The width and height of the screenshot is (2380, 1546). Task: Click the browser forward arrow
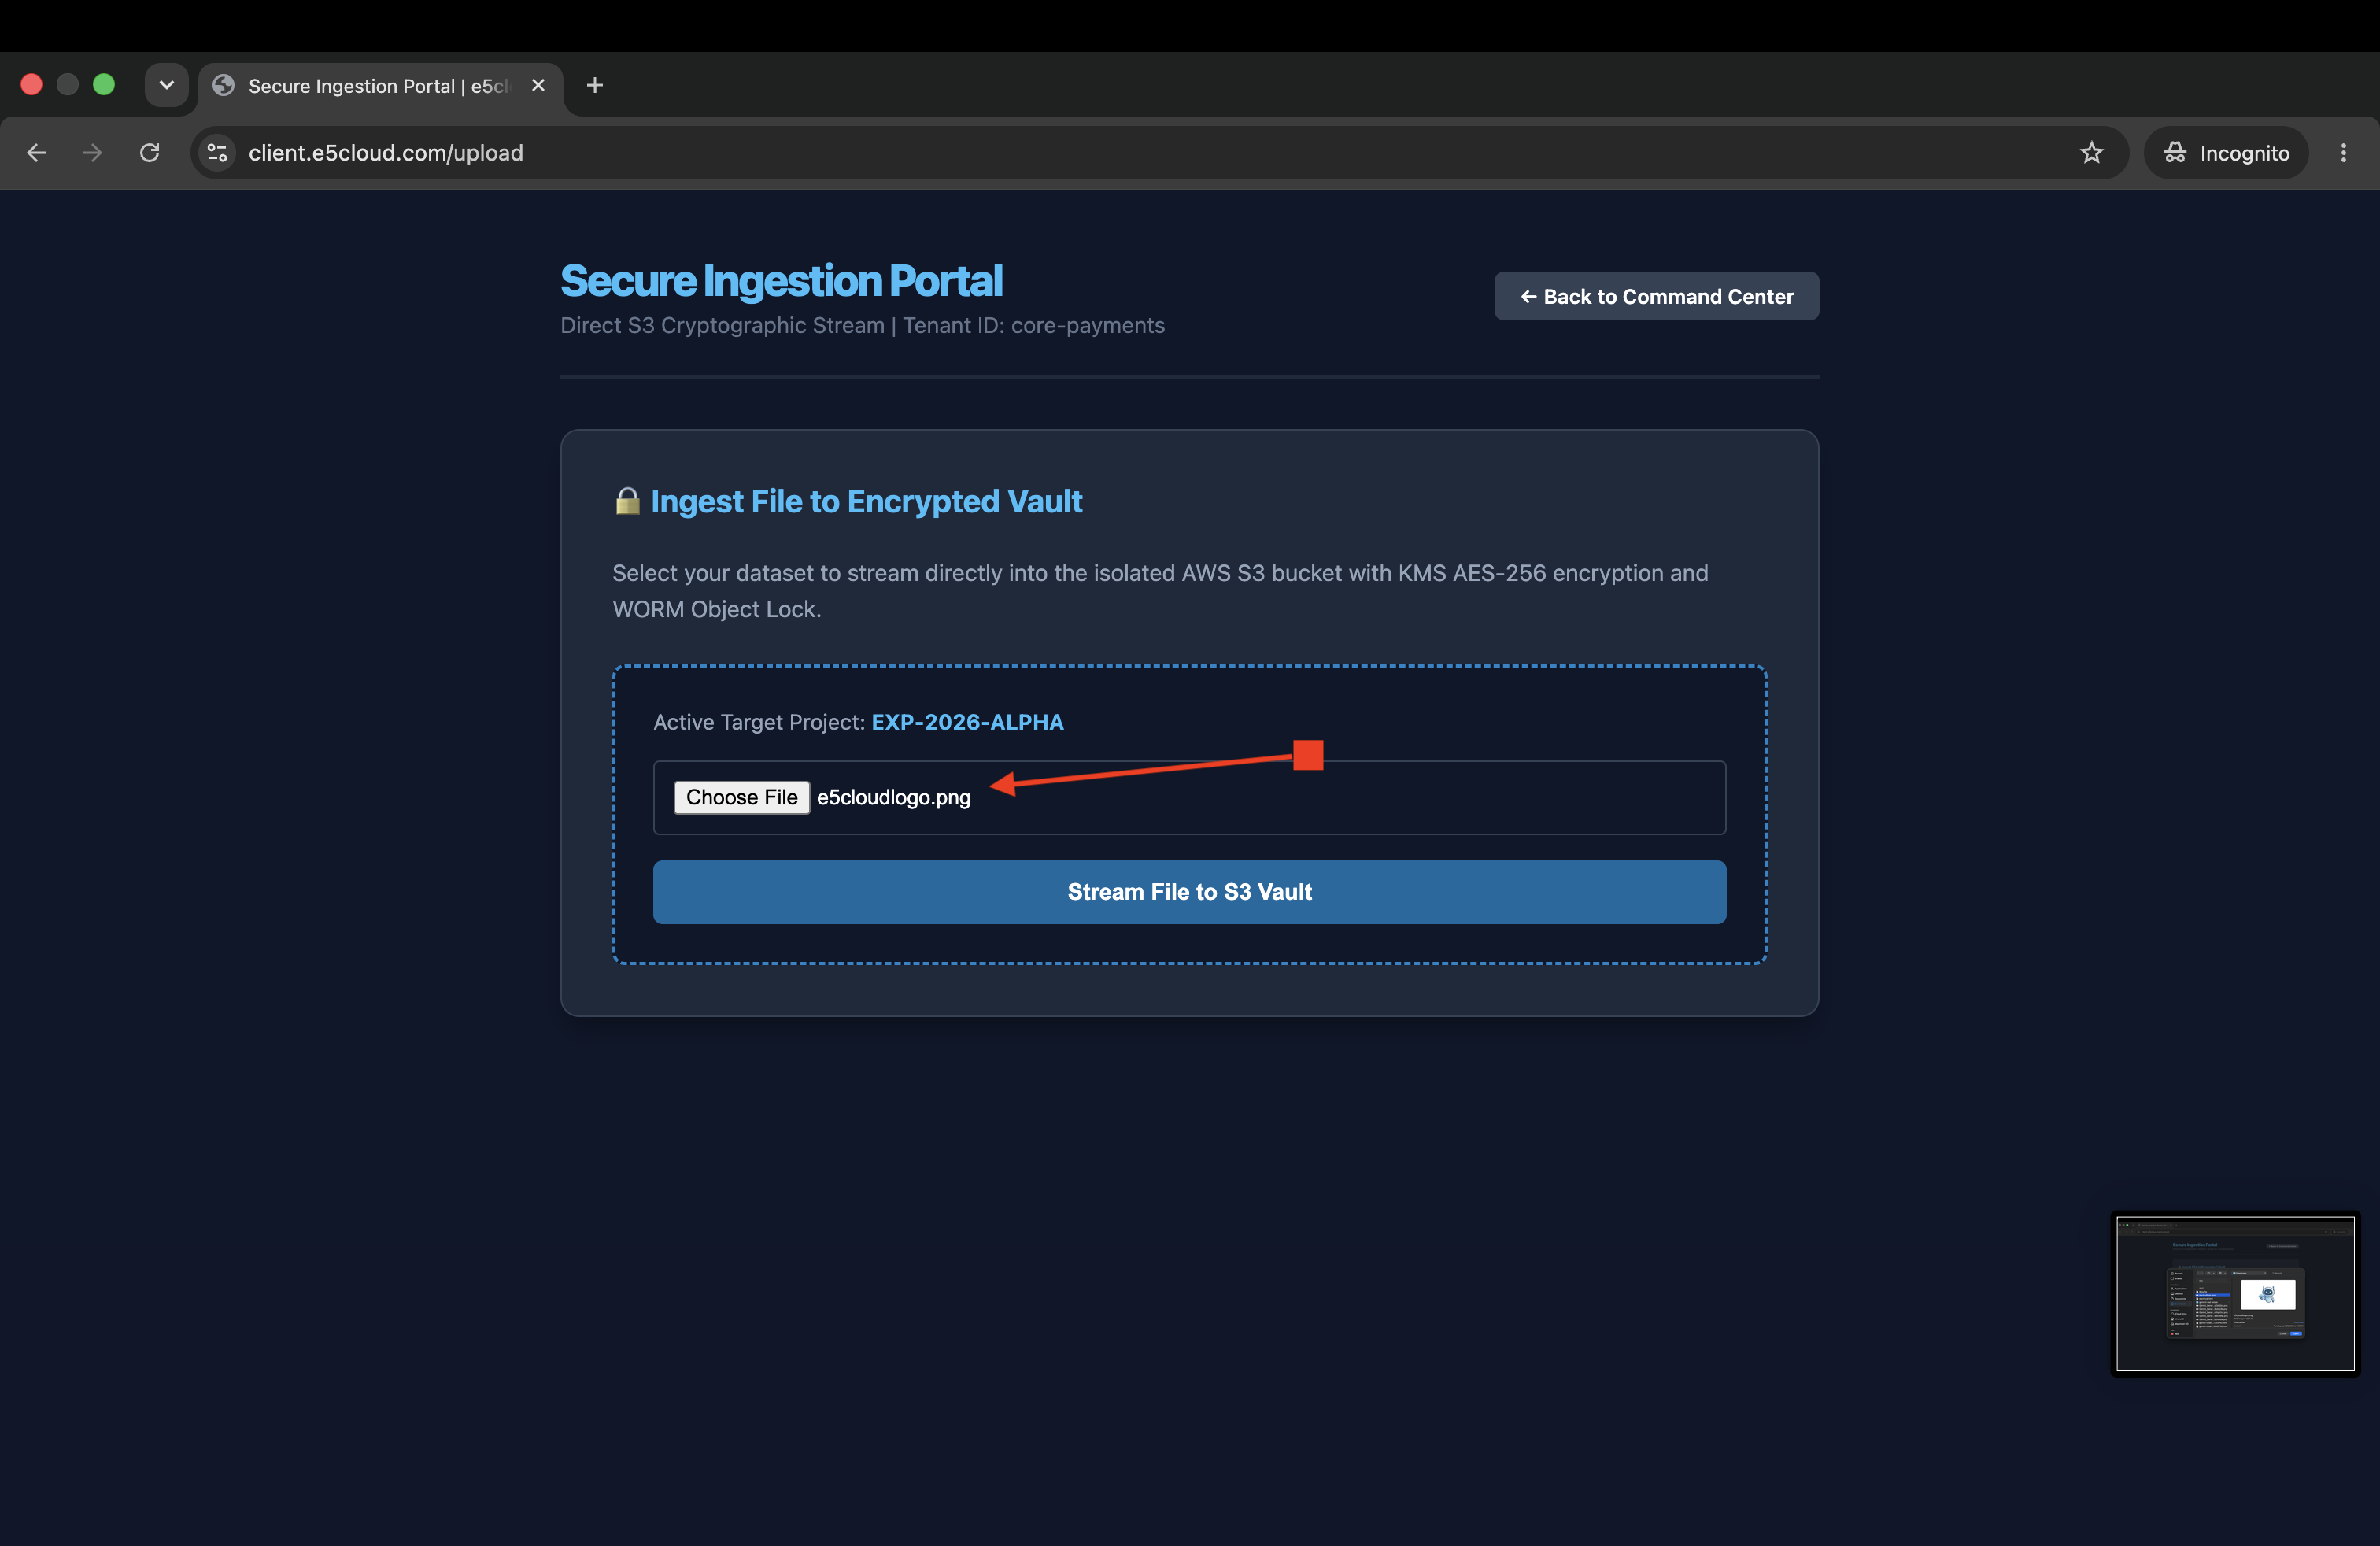point(92,153)
